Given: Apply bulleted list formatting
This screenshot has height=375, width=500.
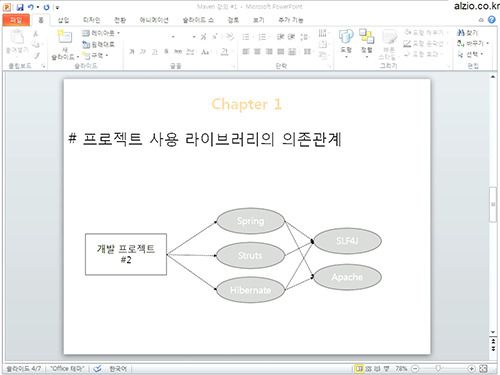Looking at the screenshot, I should tap(246, 37).
